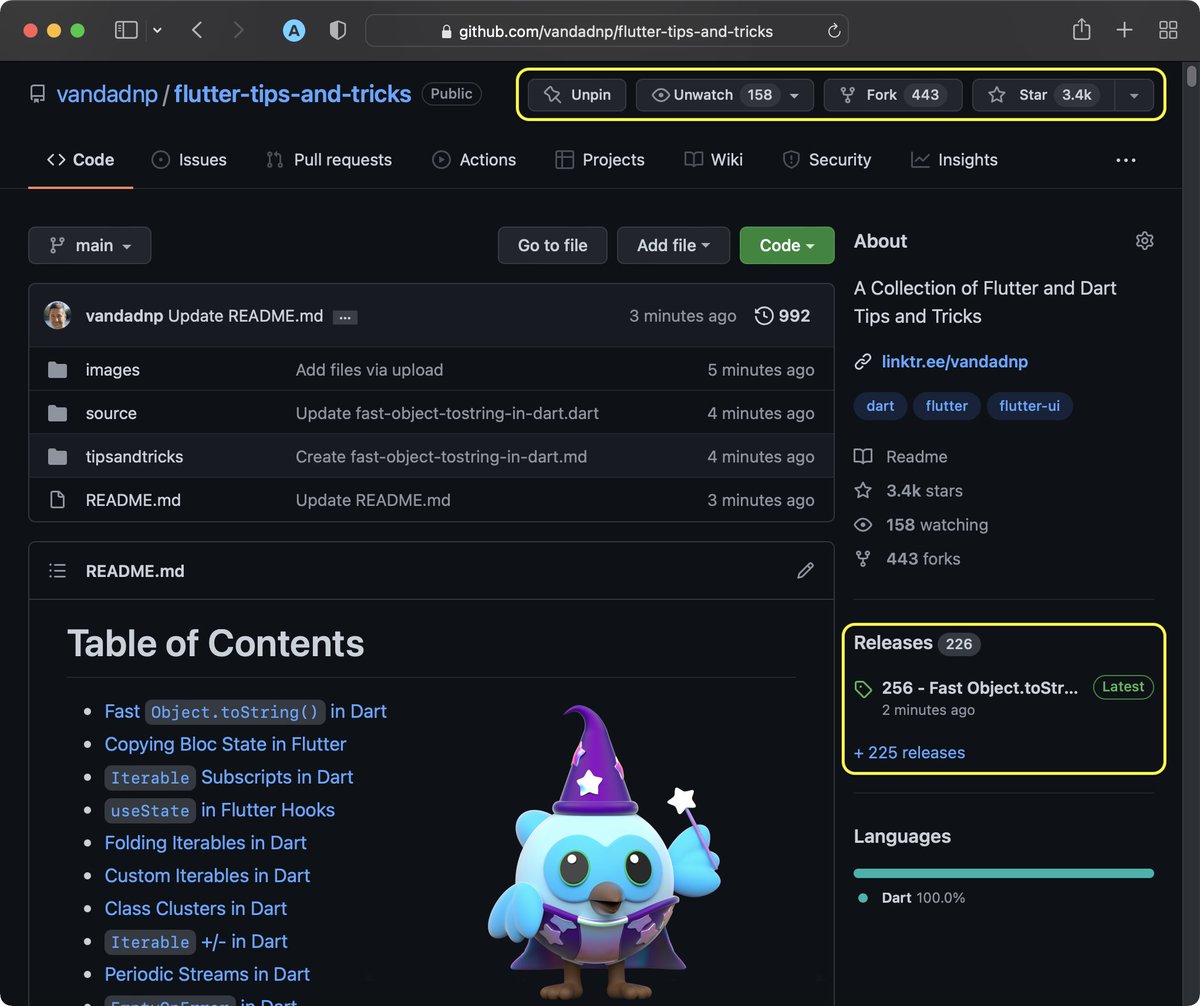Open the linktr.ee/vandadnp link
This screenshot has height=1006, width=1200.
coord(954,361)
